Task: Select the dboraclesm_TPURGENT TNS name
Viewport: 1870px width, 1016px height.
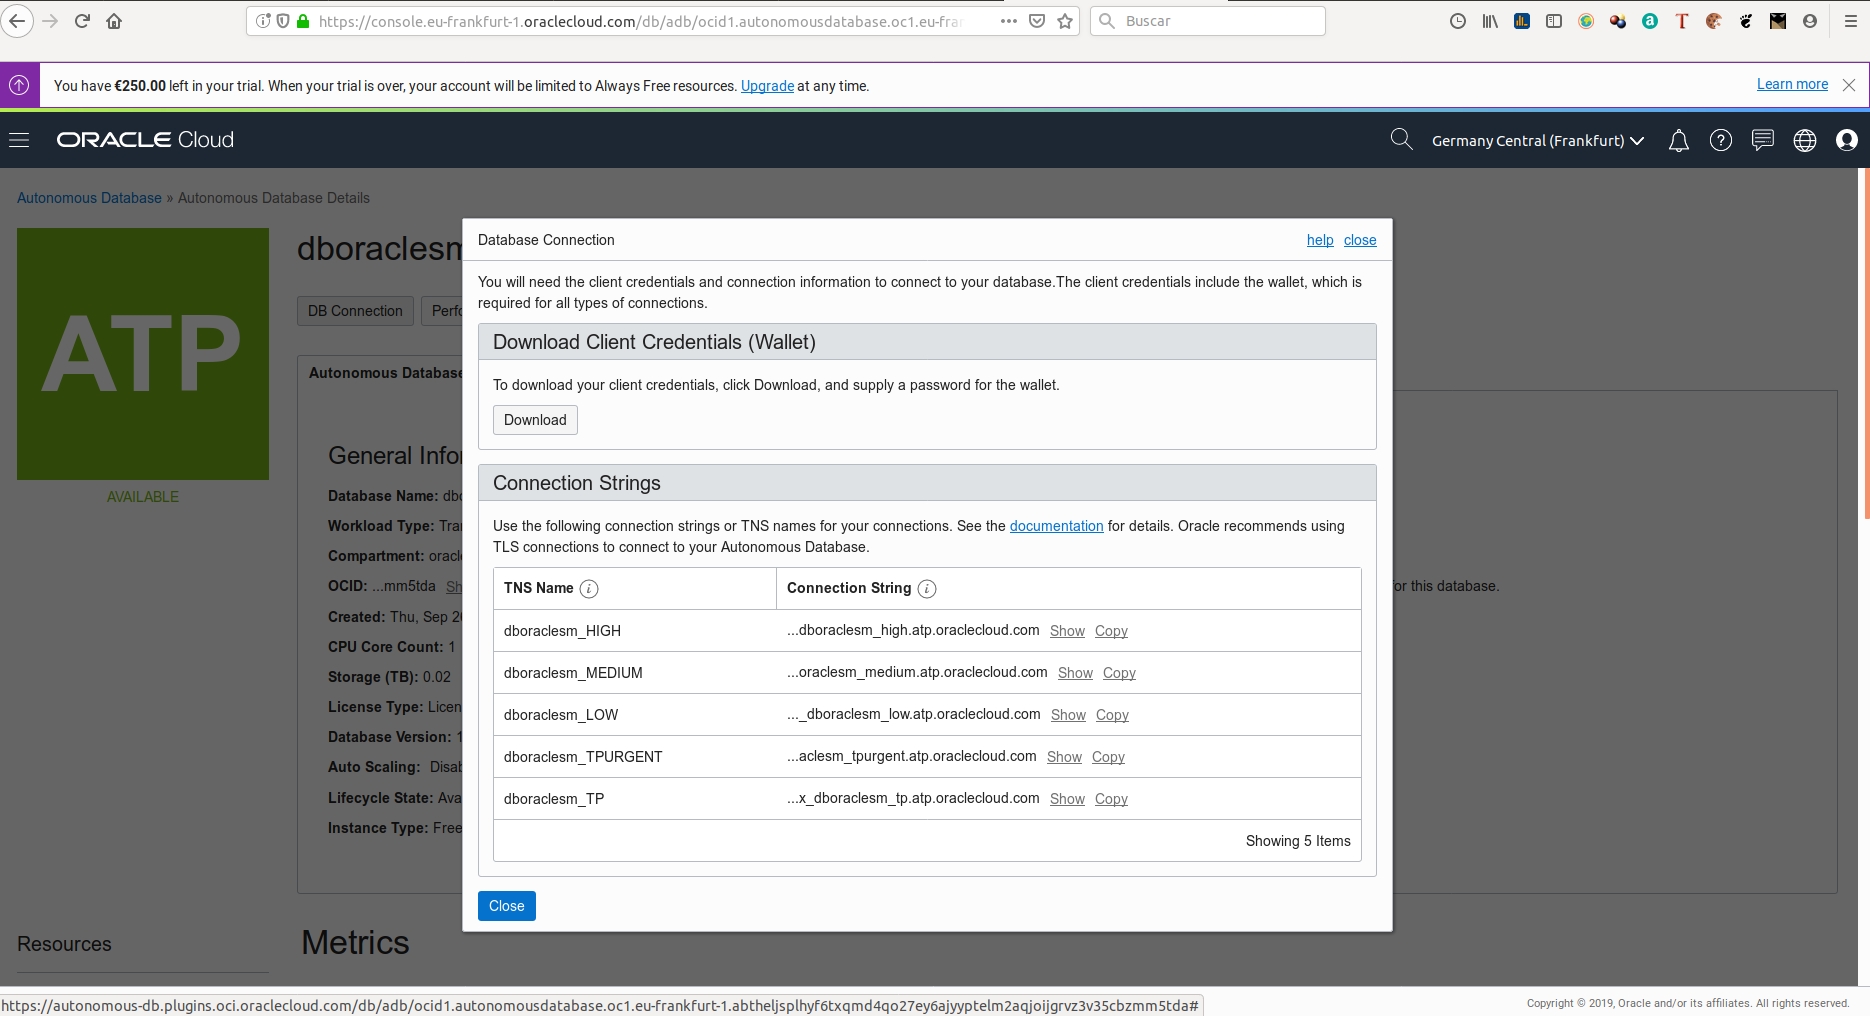Action: click(x=583, y=757)
